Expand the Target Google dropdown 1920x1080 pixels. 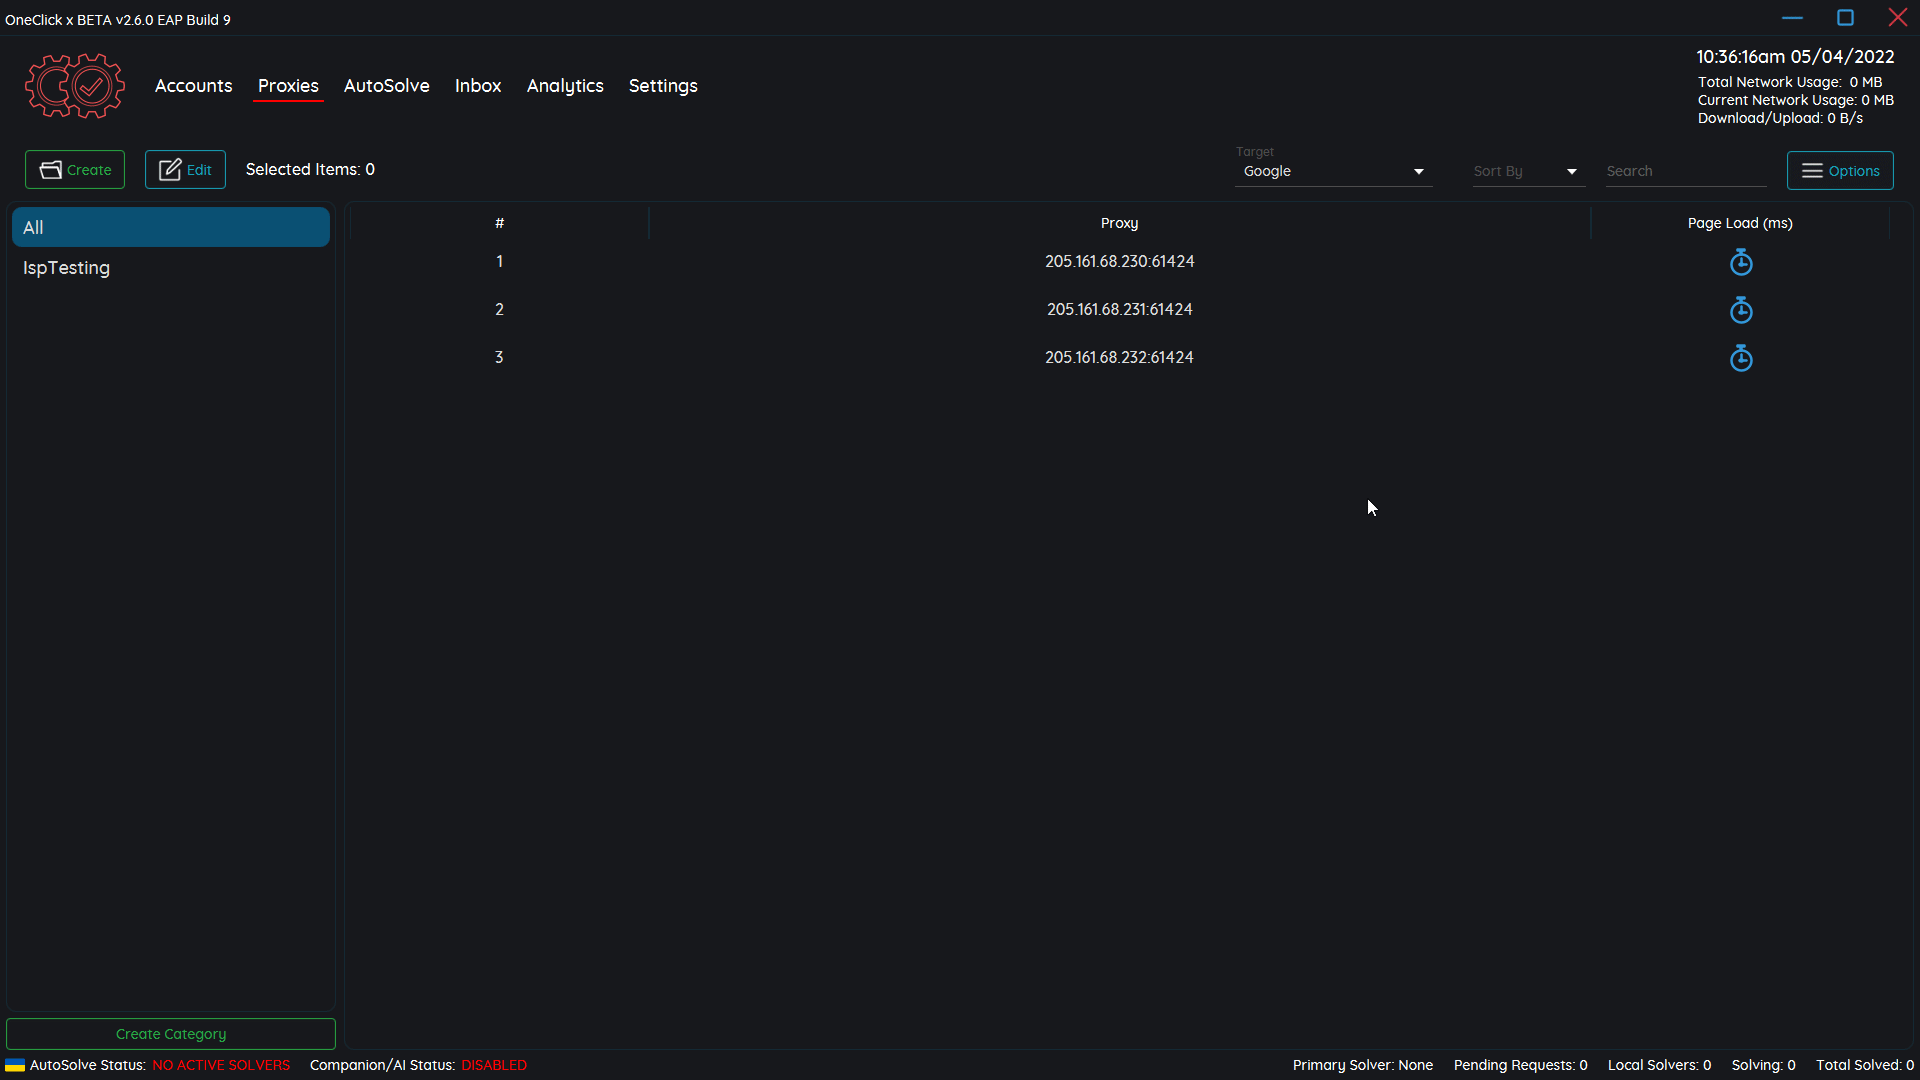pos(1333,171)
